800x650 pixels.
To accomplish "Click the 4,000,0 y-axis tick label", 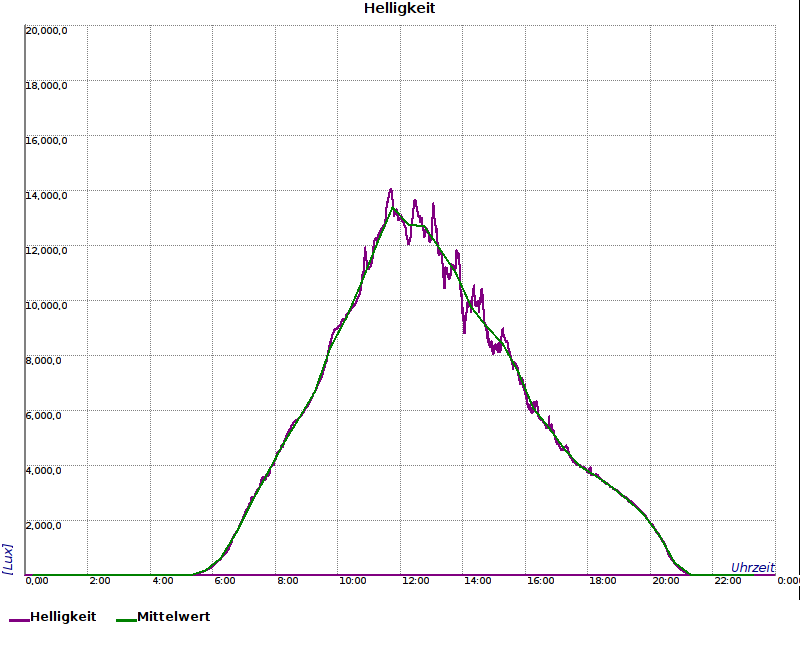I will click(43, 470).
